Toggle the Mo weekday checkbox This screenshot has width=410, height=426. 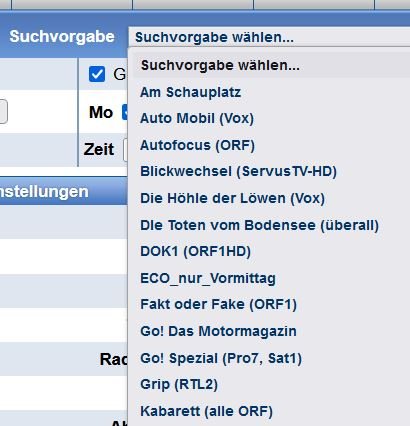(x=125, y=112)
